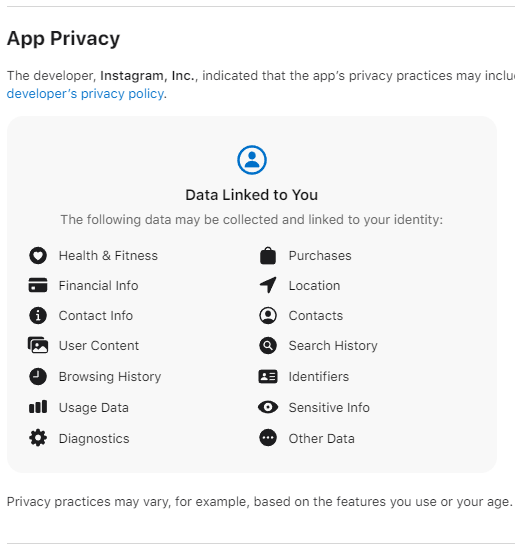Click the Sensitive Info eye icon
Screen dimensions: 515x549
coord(268,407)
